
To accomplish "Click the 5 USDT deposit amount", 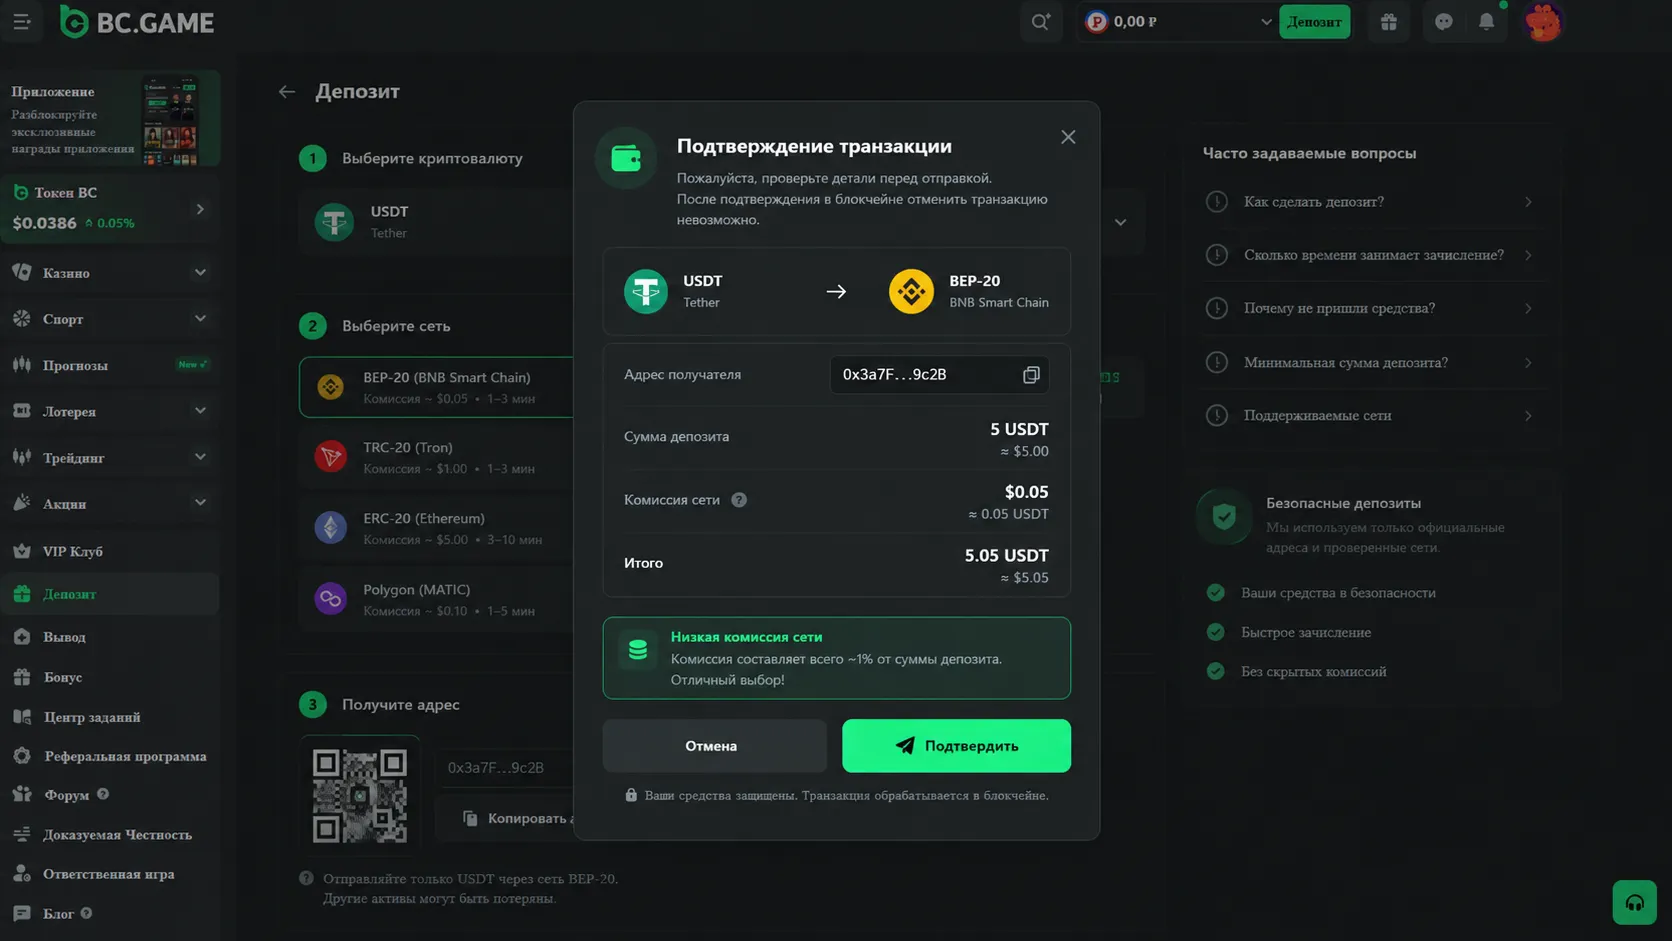I will tap(1019, 429).
